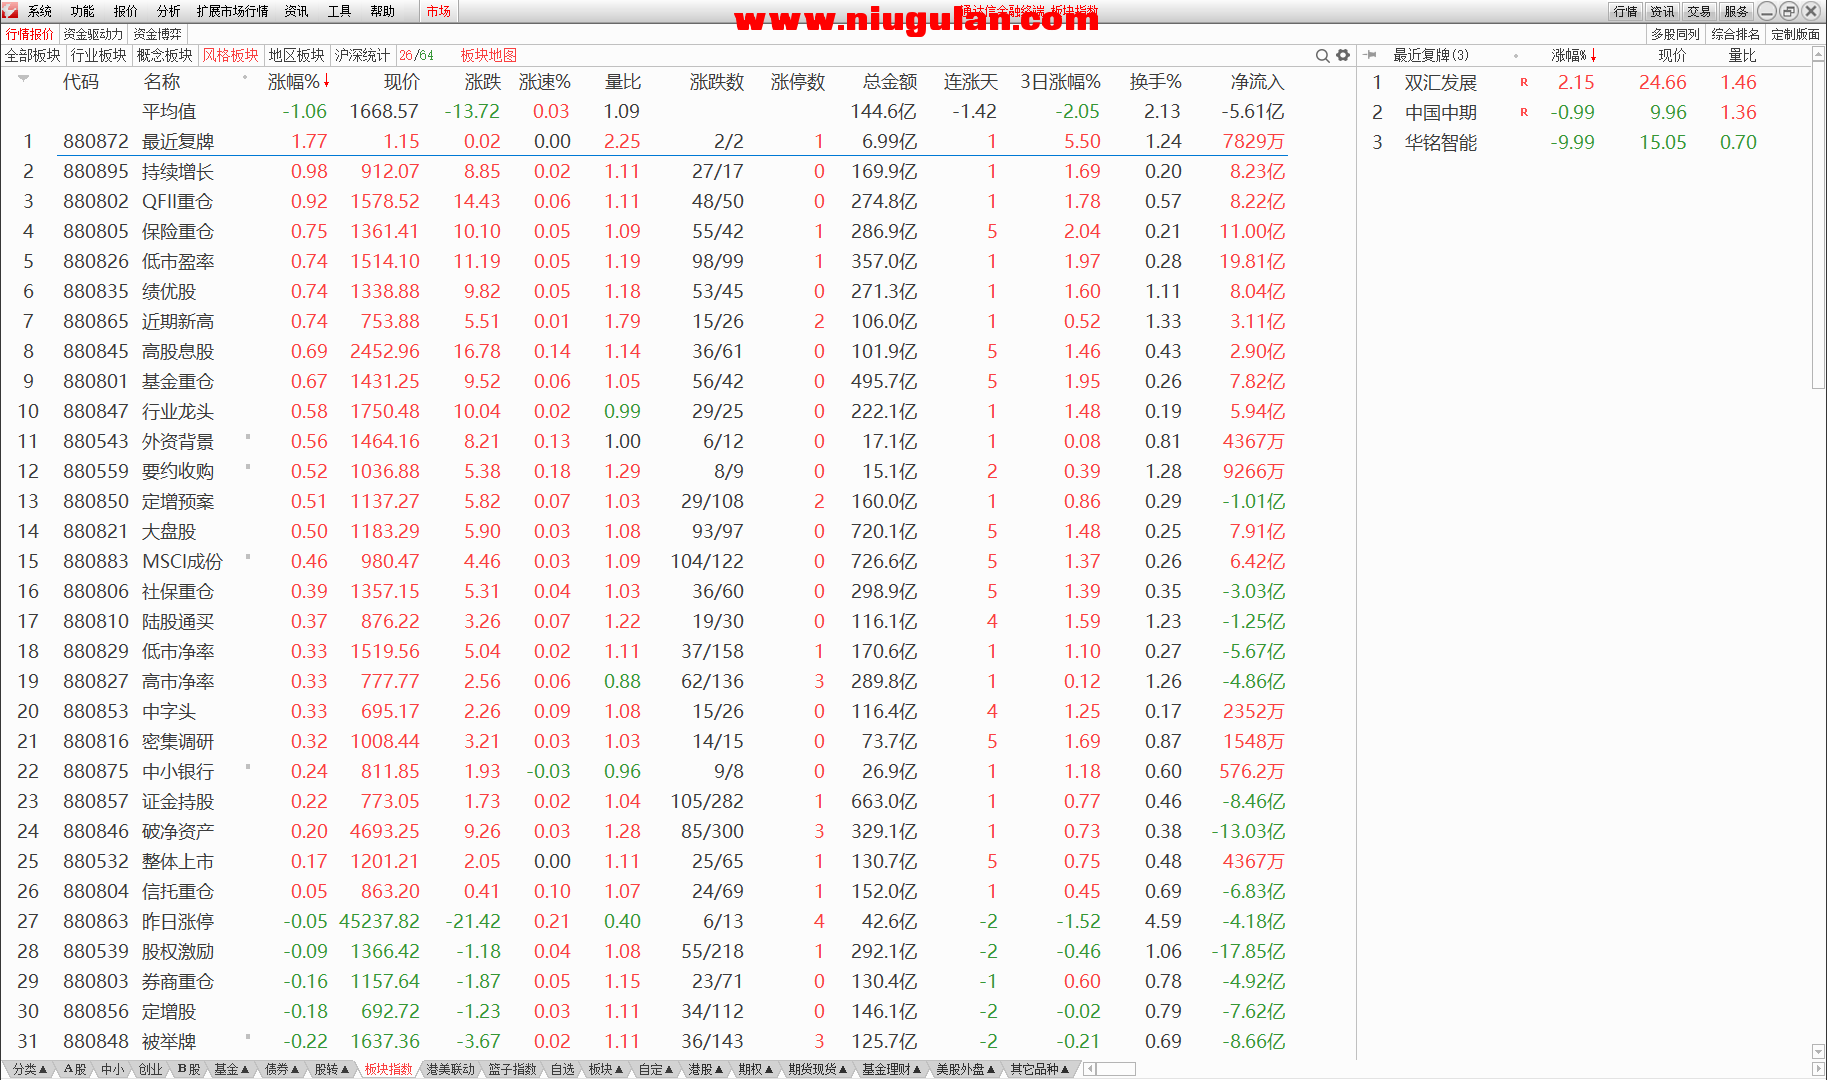This screenshot has height=1080, width=1827.
Task: Expand the 港股▲ bottom menu
Action: (x=705, y=1069)
